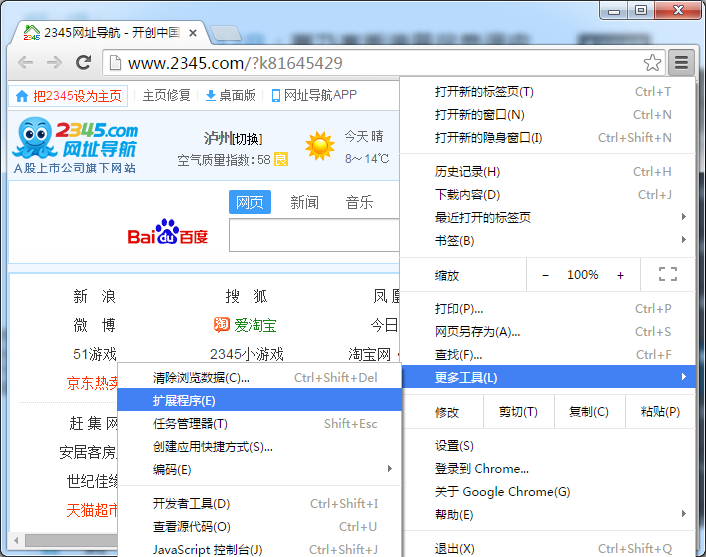Click the Chrome hamburger menu button
Viewport: 706px width, 557px height.
pyautogui.click(x=681, y=62)
